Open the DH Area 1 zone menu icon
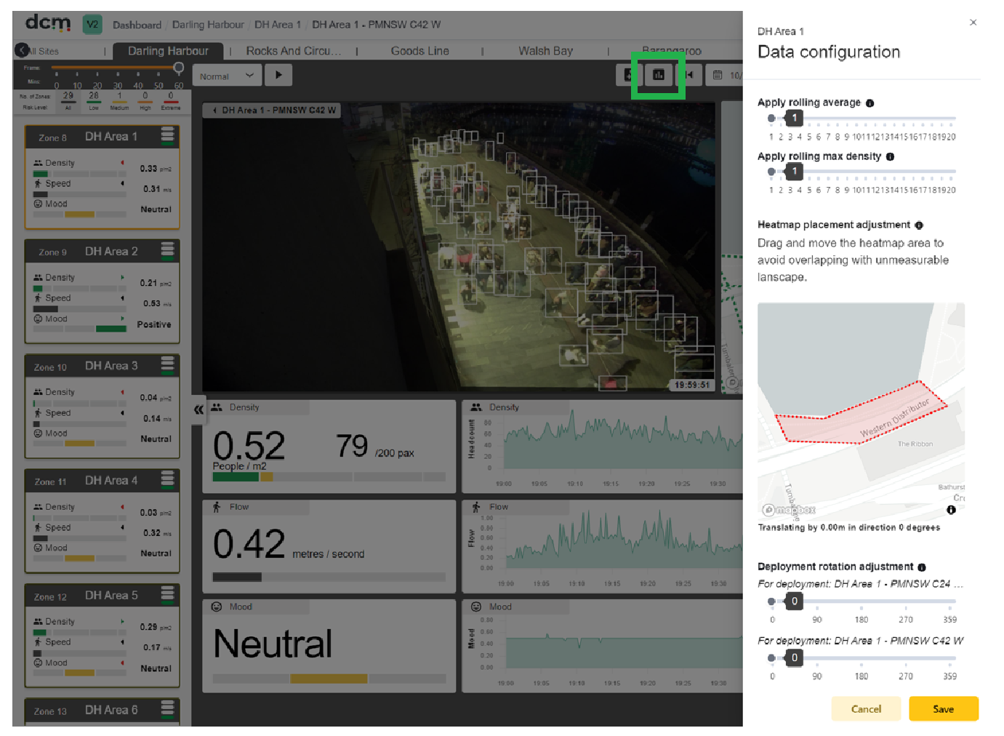The width and height of the screenshot is (1004, 736). tap(167, 136)
